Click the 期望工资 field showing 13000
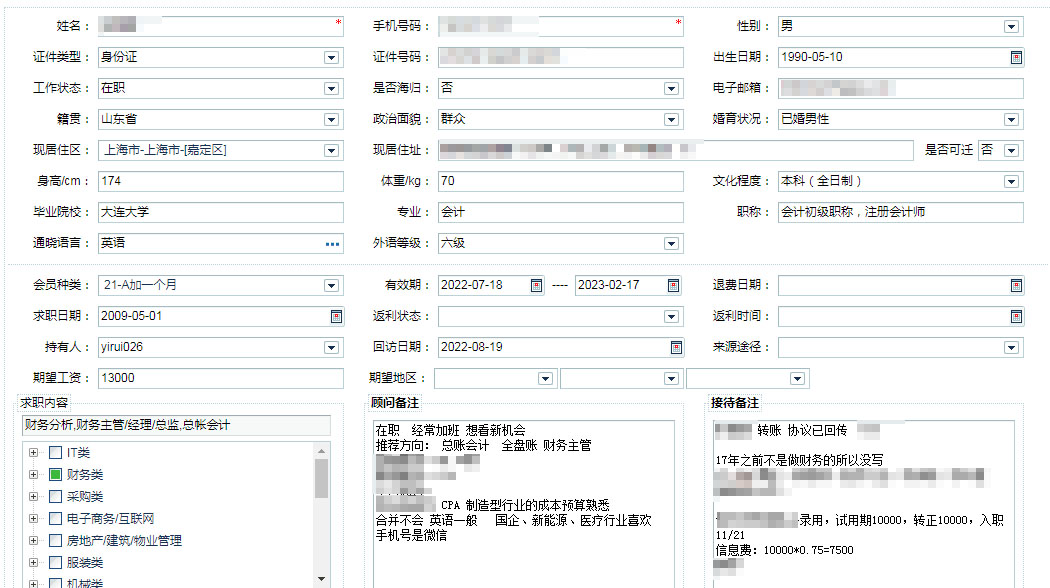This screenshot has height=588, width=1050. (220, 378)
